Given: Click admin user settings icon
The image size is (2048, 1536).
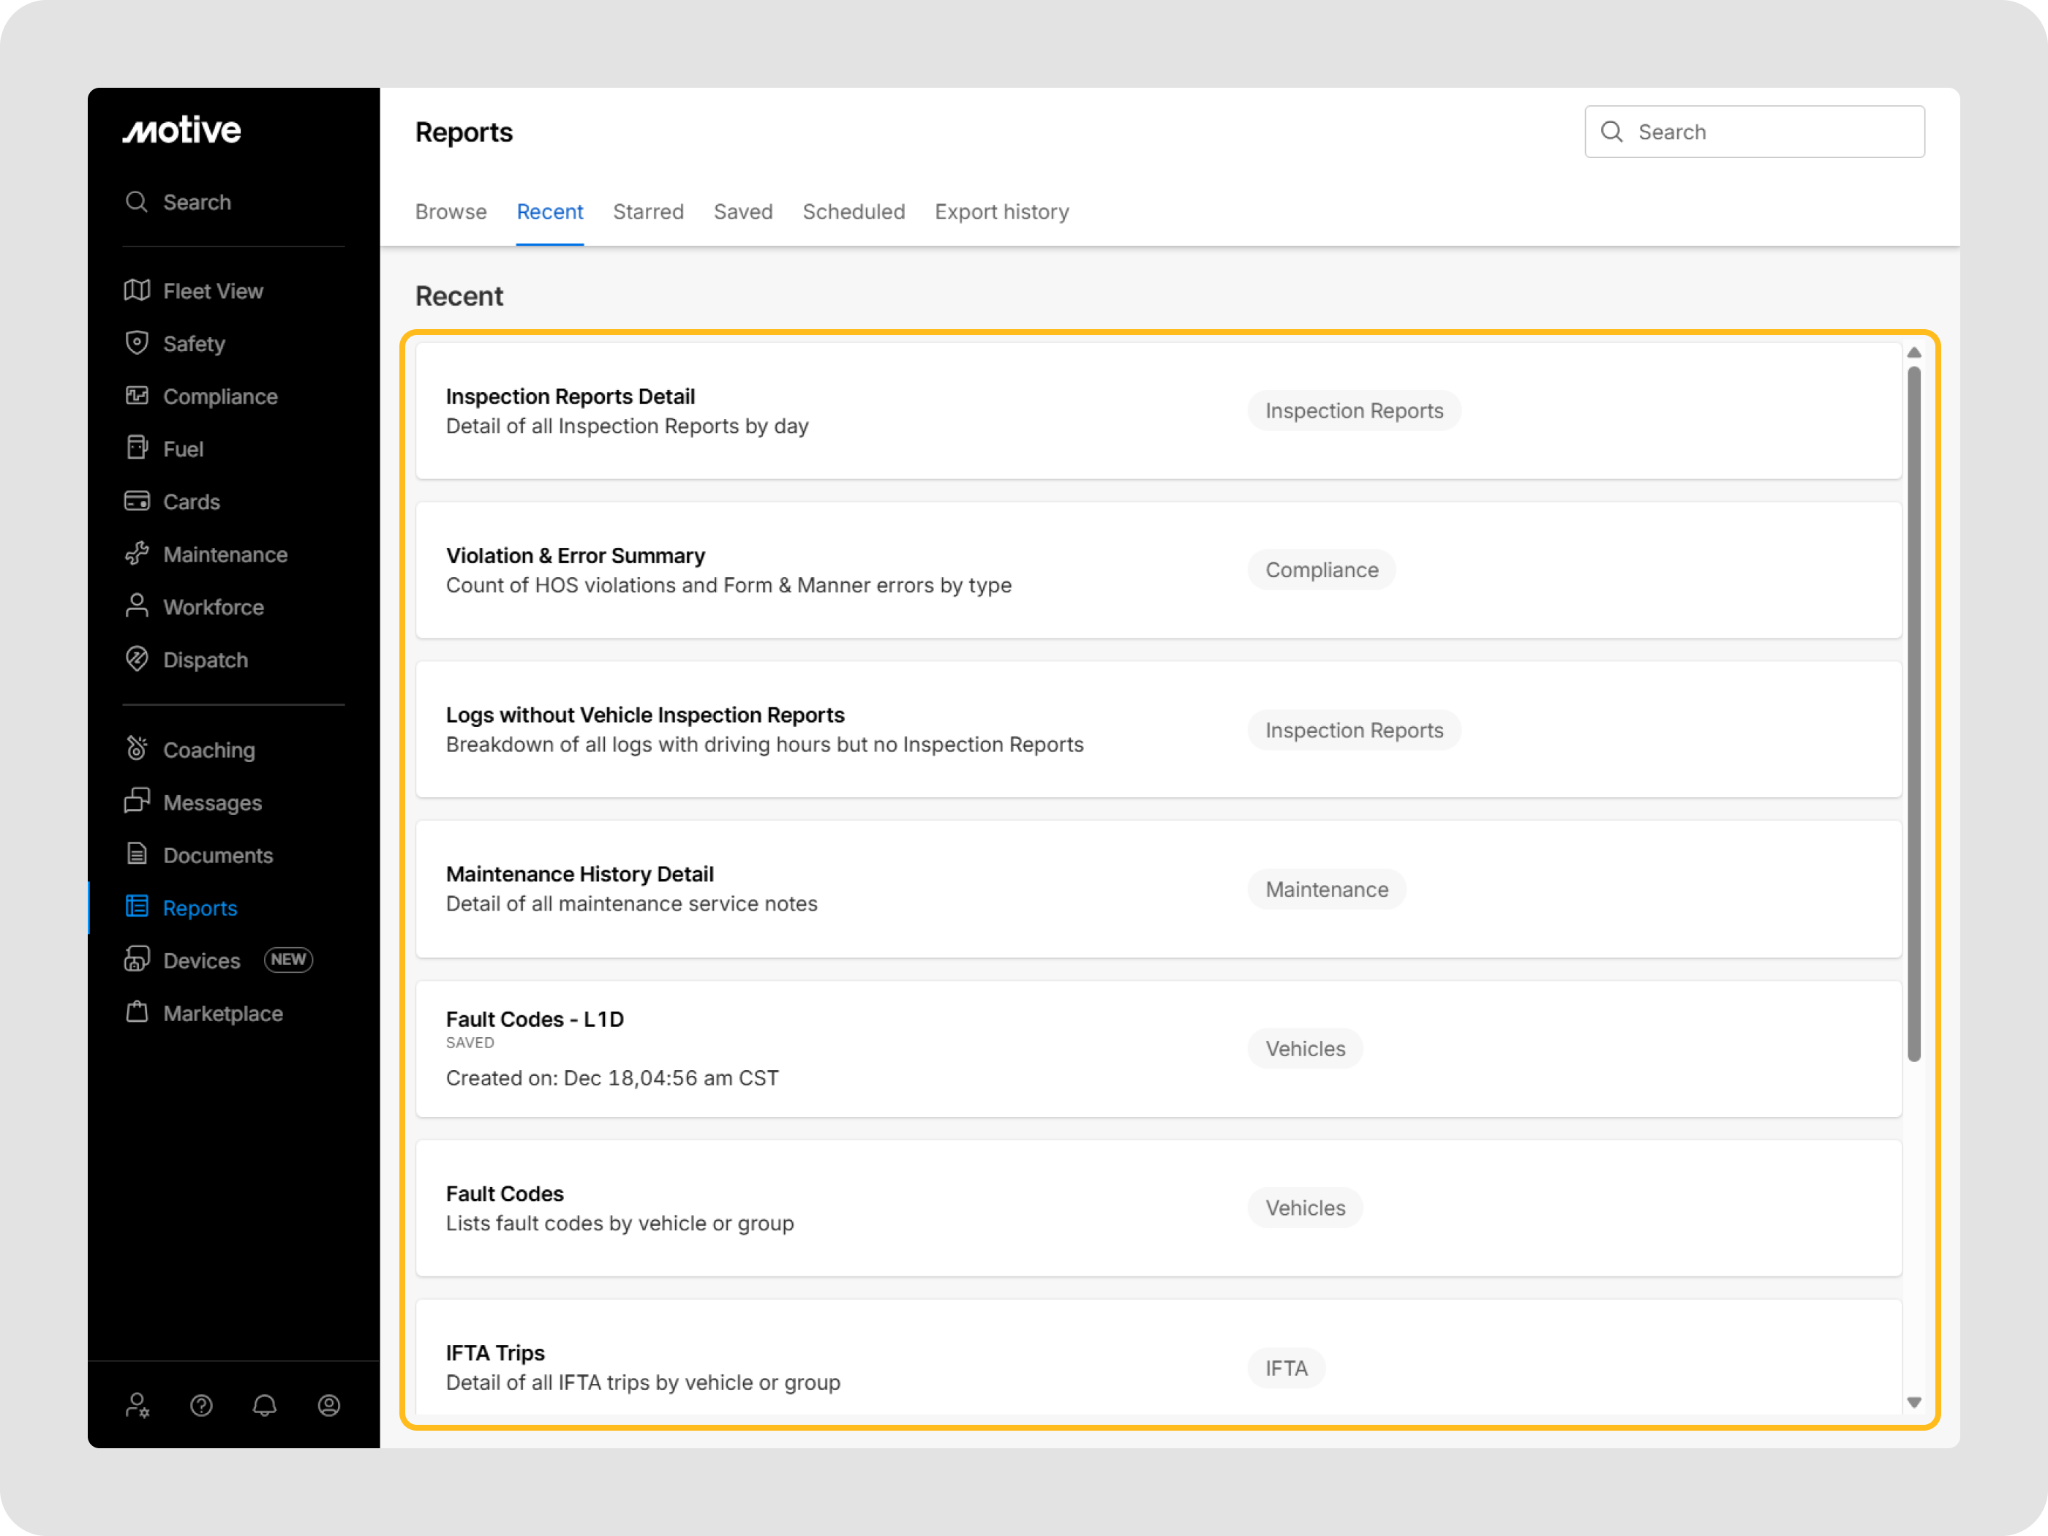Looking at the screenshot, I should tap(137, 1406).
